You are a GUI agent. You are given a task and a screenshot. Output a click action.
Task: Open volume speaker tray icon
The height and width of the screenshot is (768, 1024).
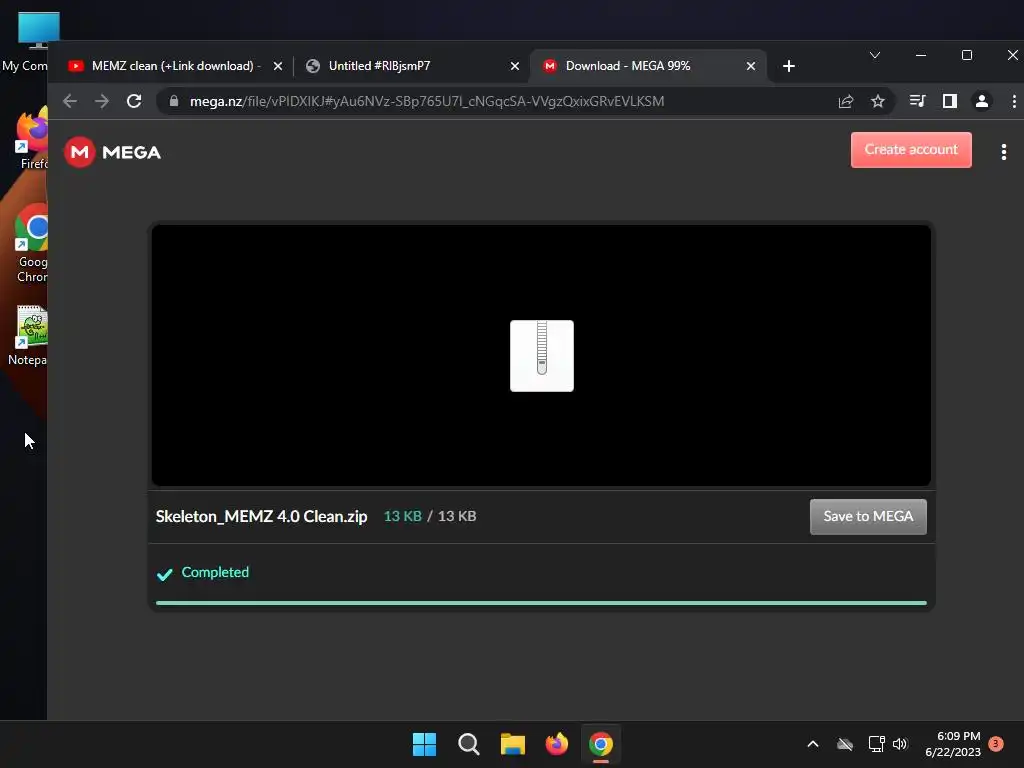click(901, 744)
